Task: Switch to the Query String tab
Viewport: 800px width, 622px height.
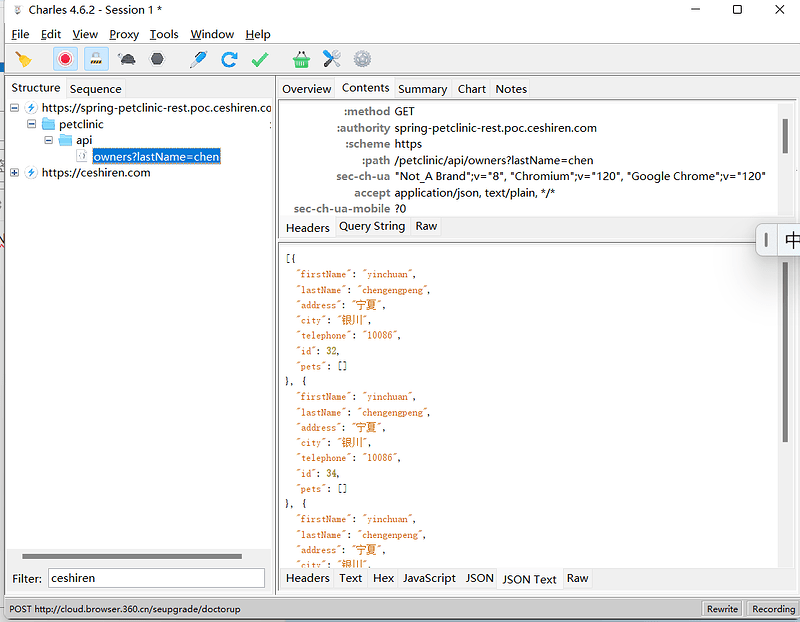Action: [372, 226]
